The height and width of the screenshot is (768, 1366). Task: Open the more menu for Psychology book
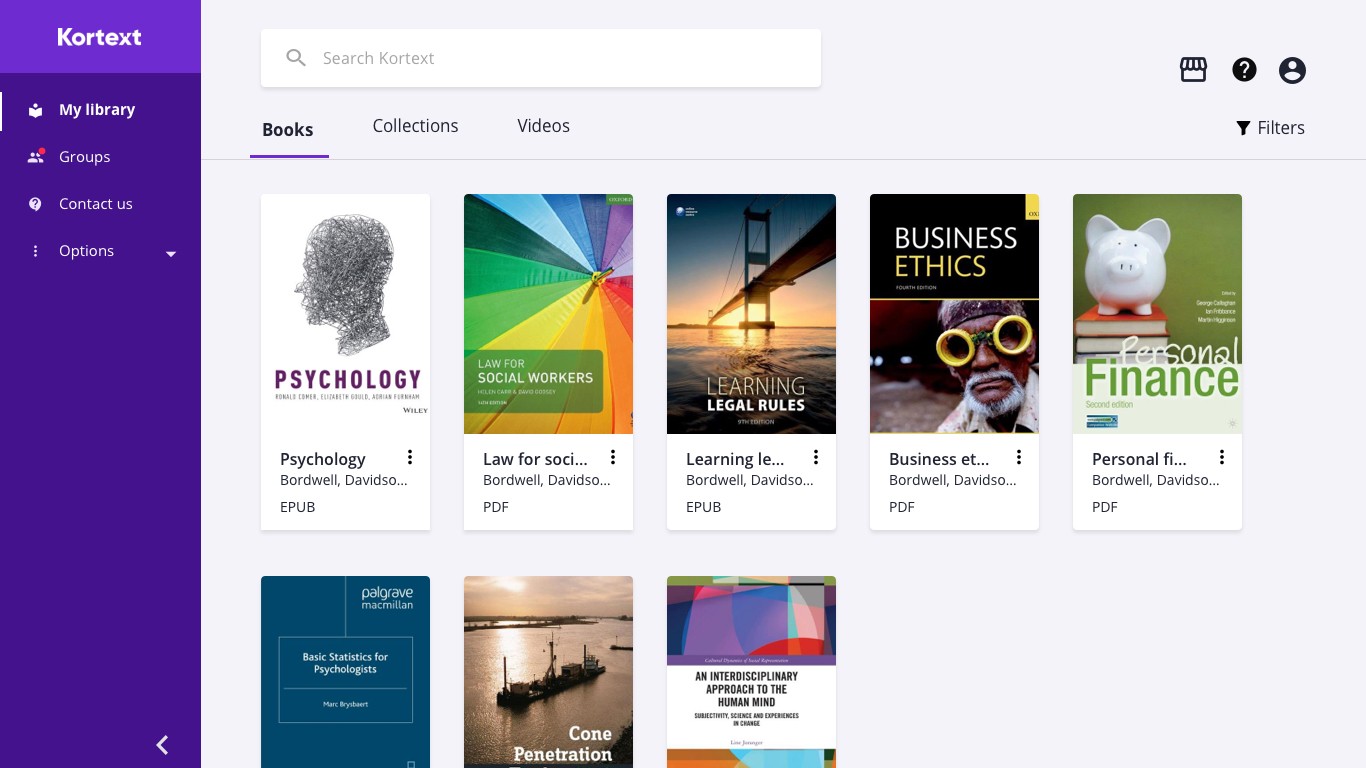point(410,457)
